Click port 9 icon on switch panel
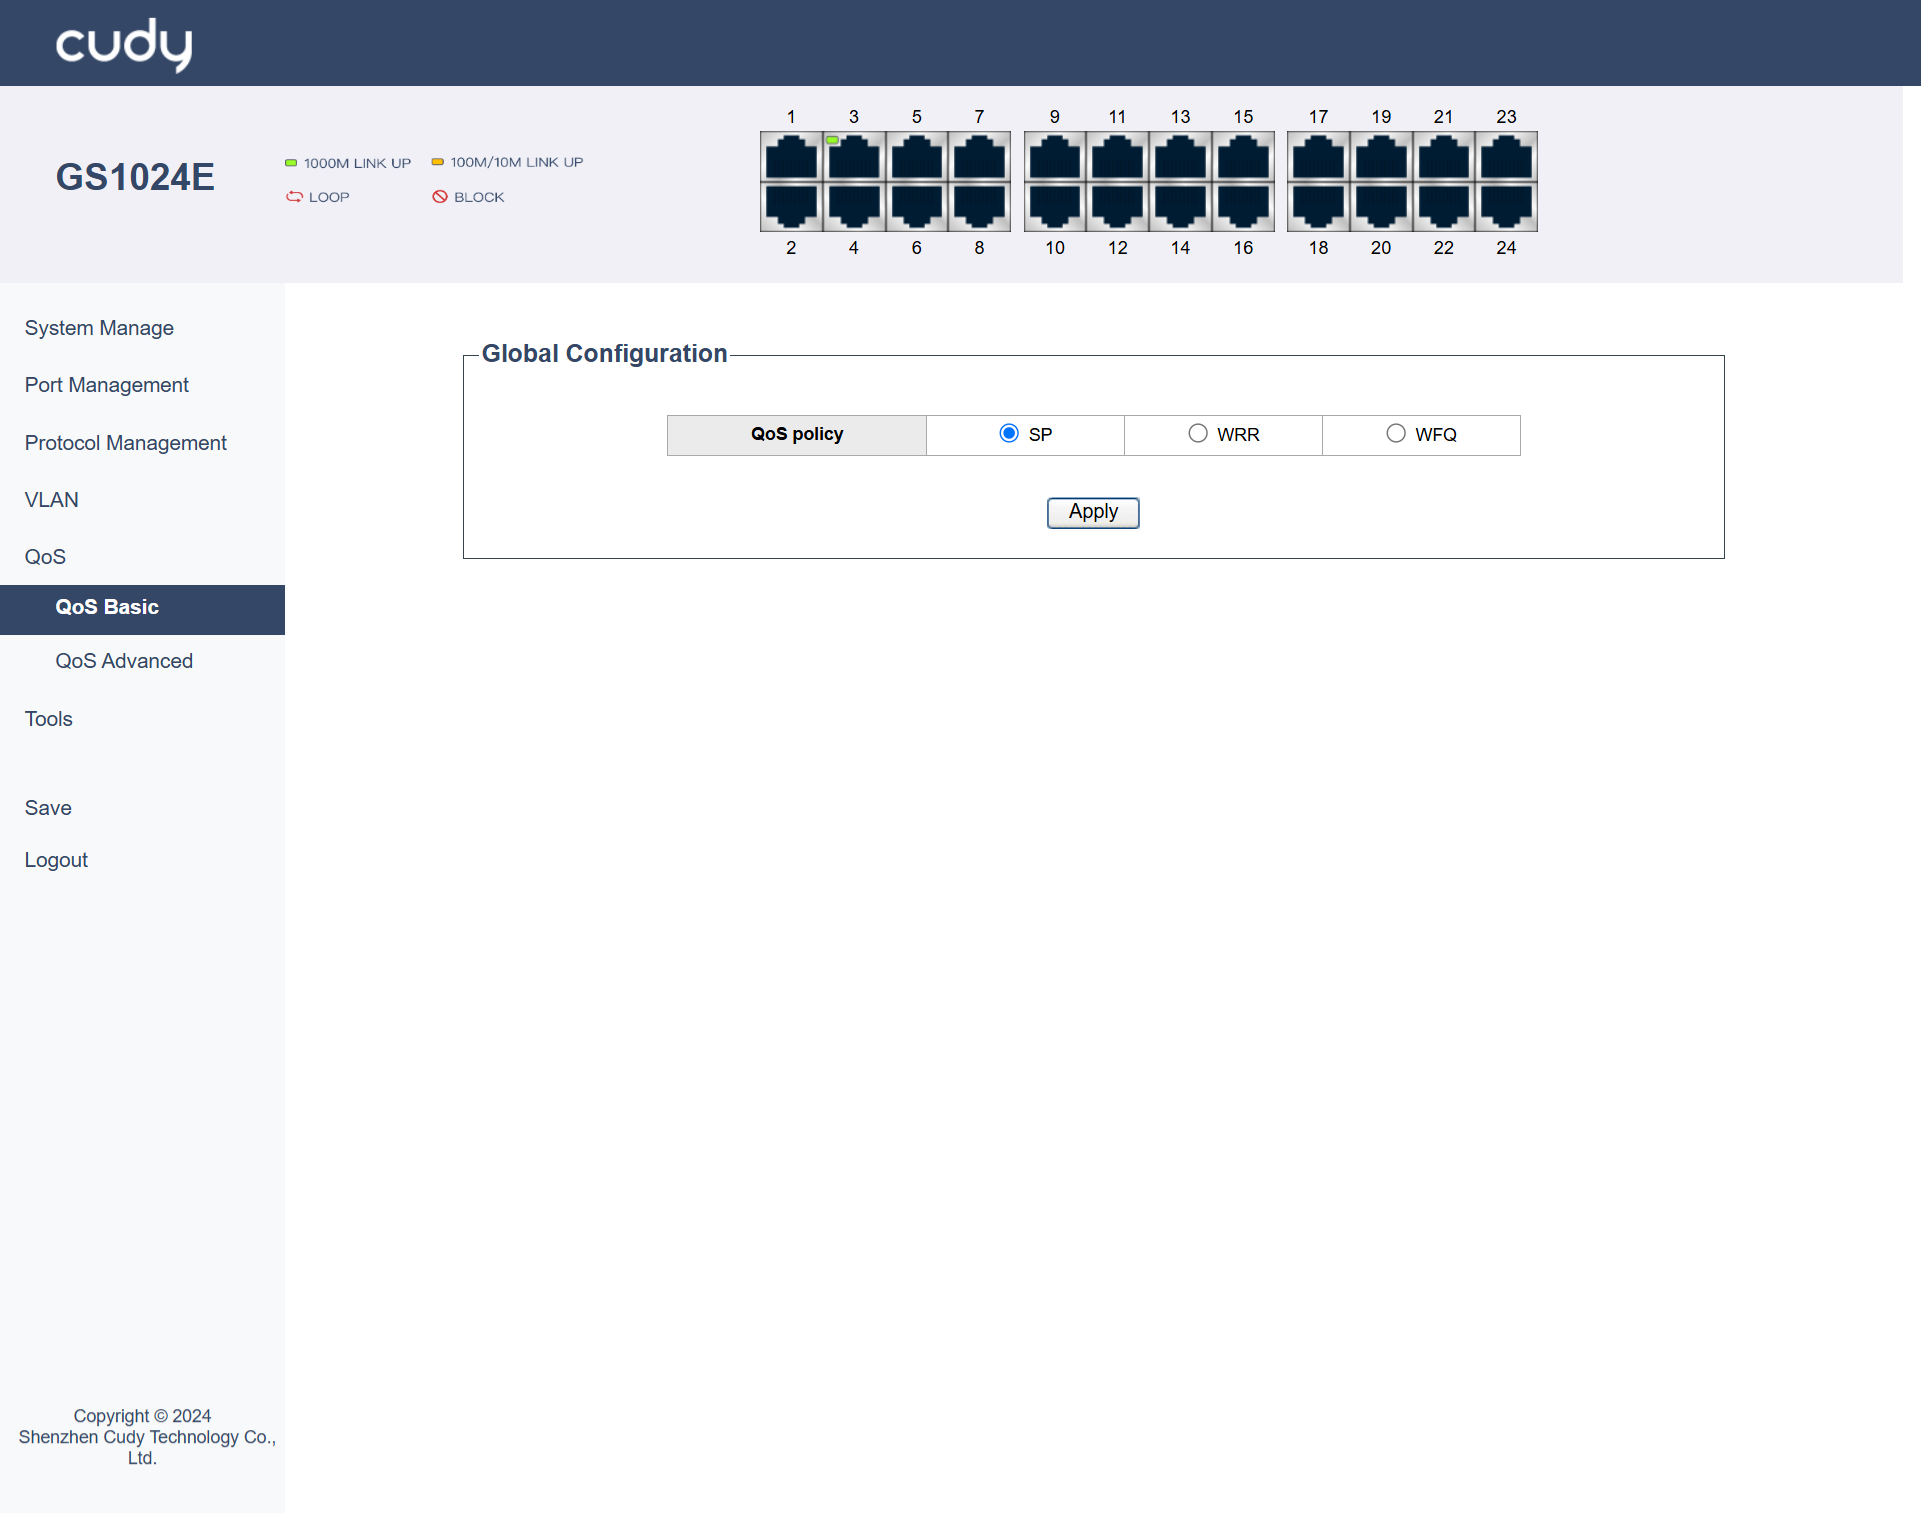1921x1516 pixels. pyautogui.click(x=1055, y=157)
